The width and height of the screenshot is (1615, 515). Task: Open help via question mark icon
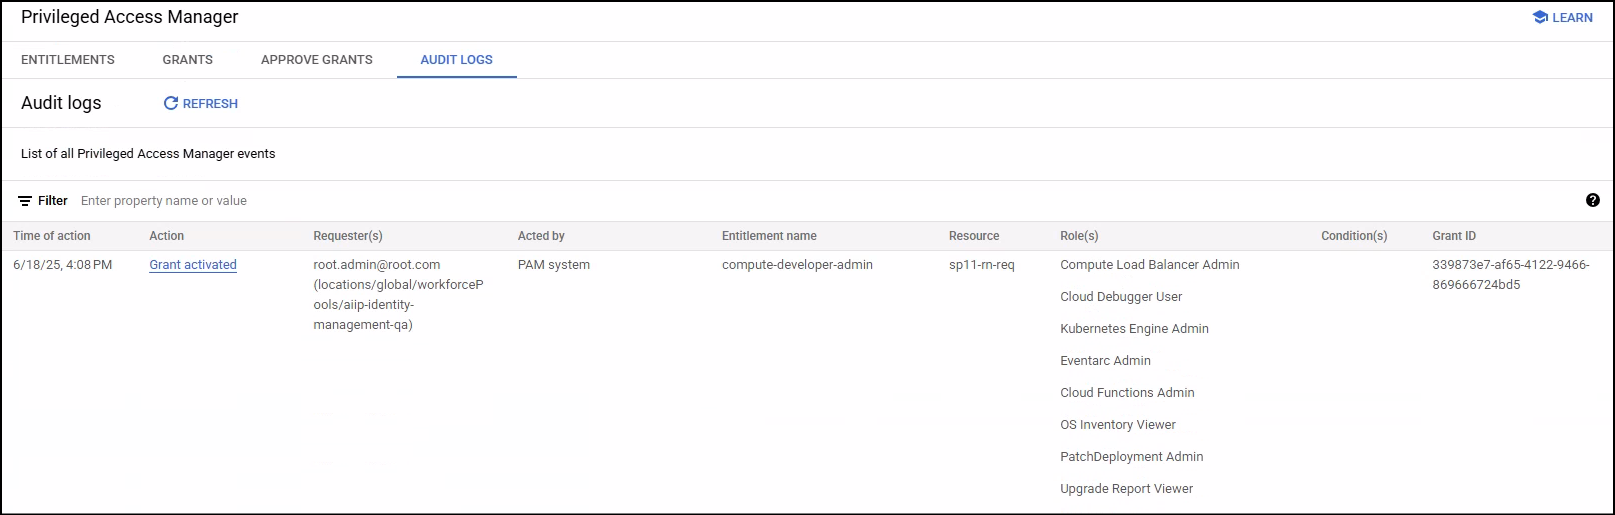tap(1593, 200)
